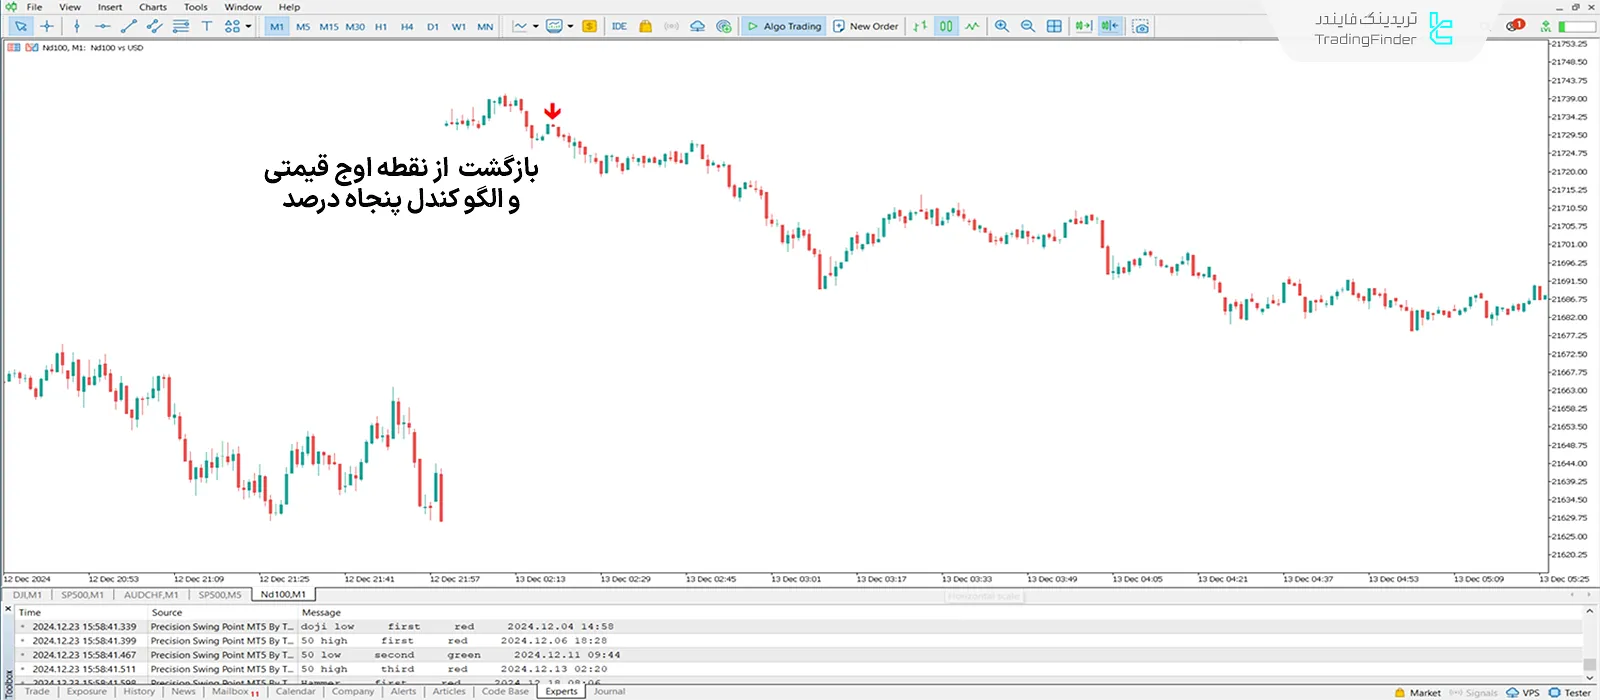Toggle Algo Trading on or off
Viewport: 1600px width, 700px height.
tap(784, 27)
